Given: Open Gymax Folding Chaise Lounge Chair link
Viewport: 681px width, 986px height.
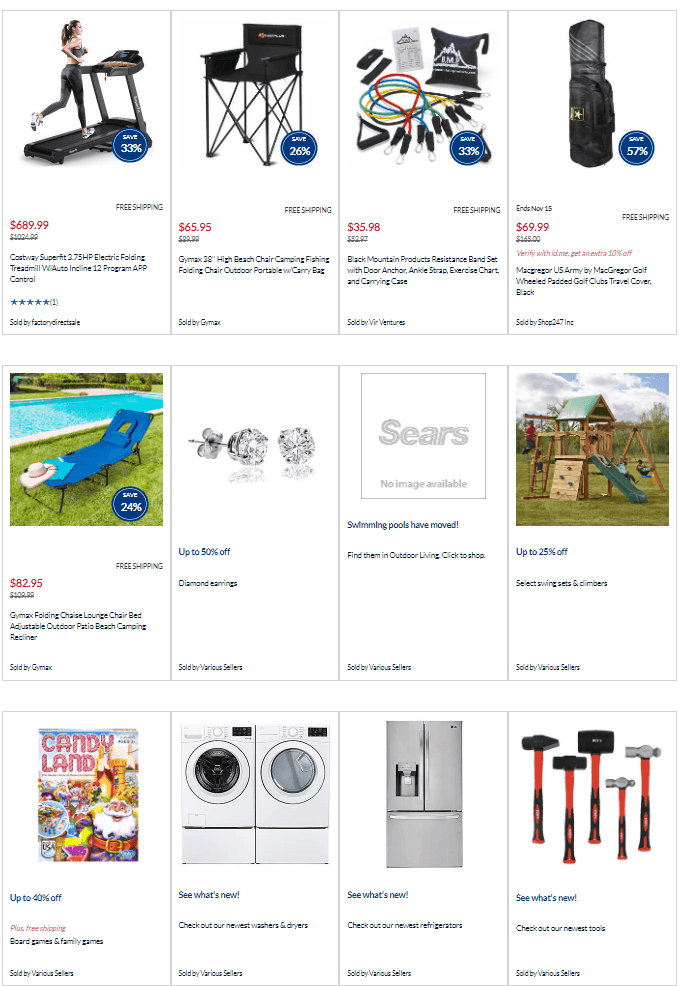Looking at the screenshot, I should [78, 626].
